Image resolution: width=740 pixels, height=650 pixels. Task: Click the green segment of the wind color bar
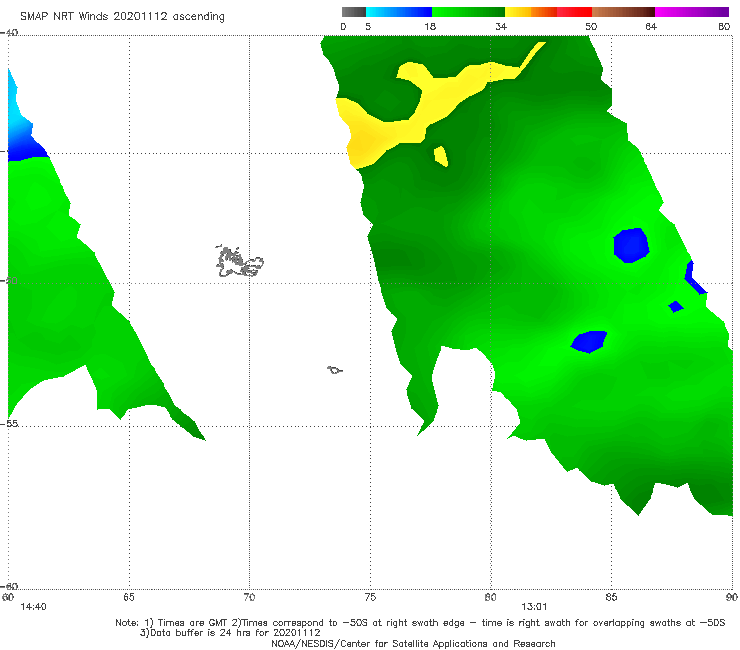pyautogui.click(x=468, y=12)
